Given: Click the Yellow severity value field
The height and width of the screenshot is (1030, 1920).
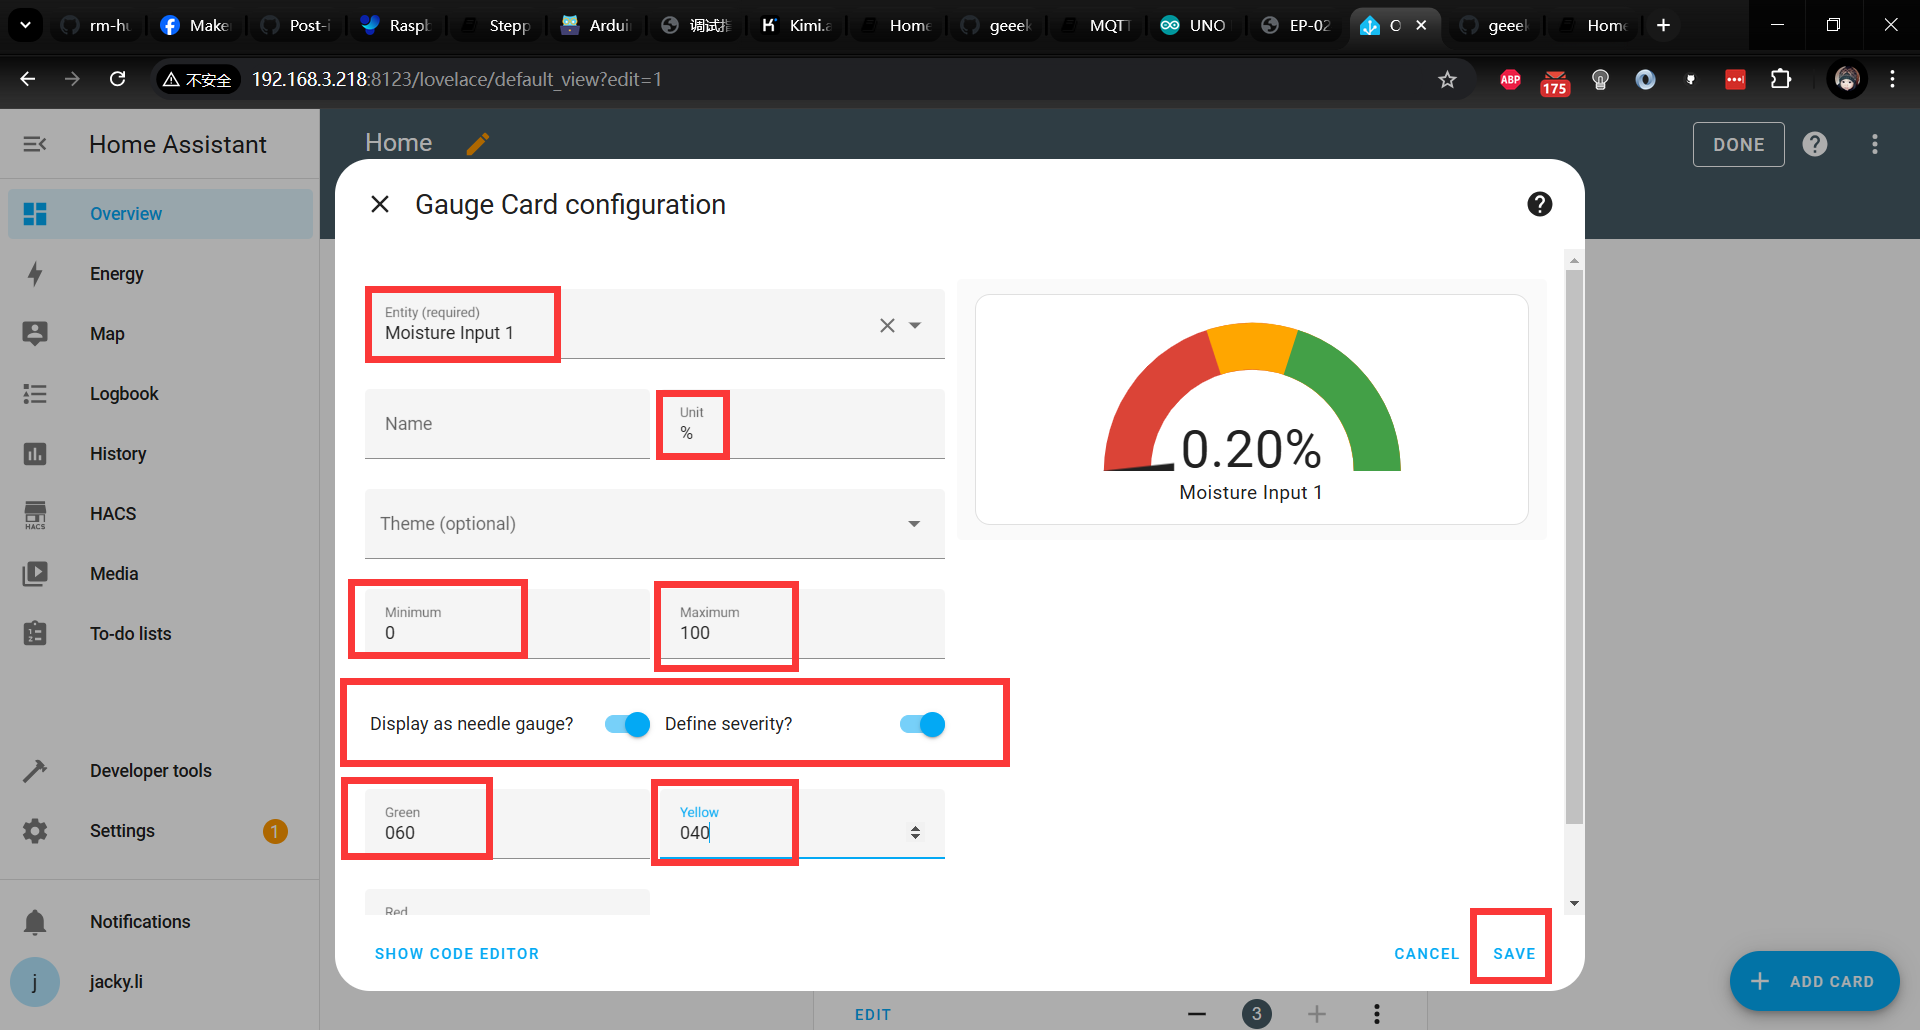Looking at the screenshot, I should click(x=802, y=824).
